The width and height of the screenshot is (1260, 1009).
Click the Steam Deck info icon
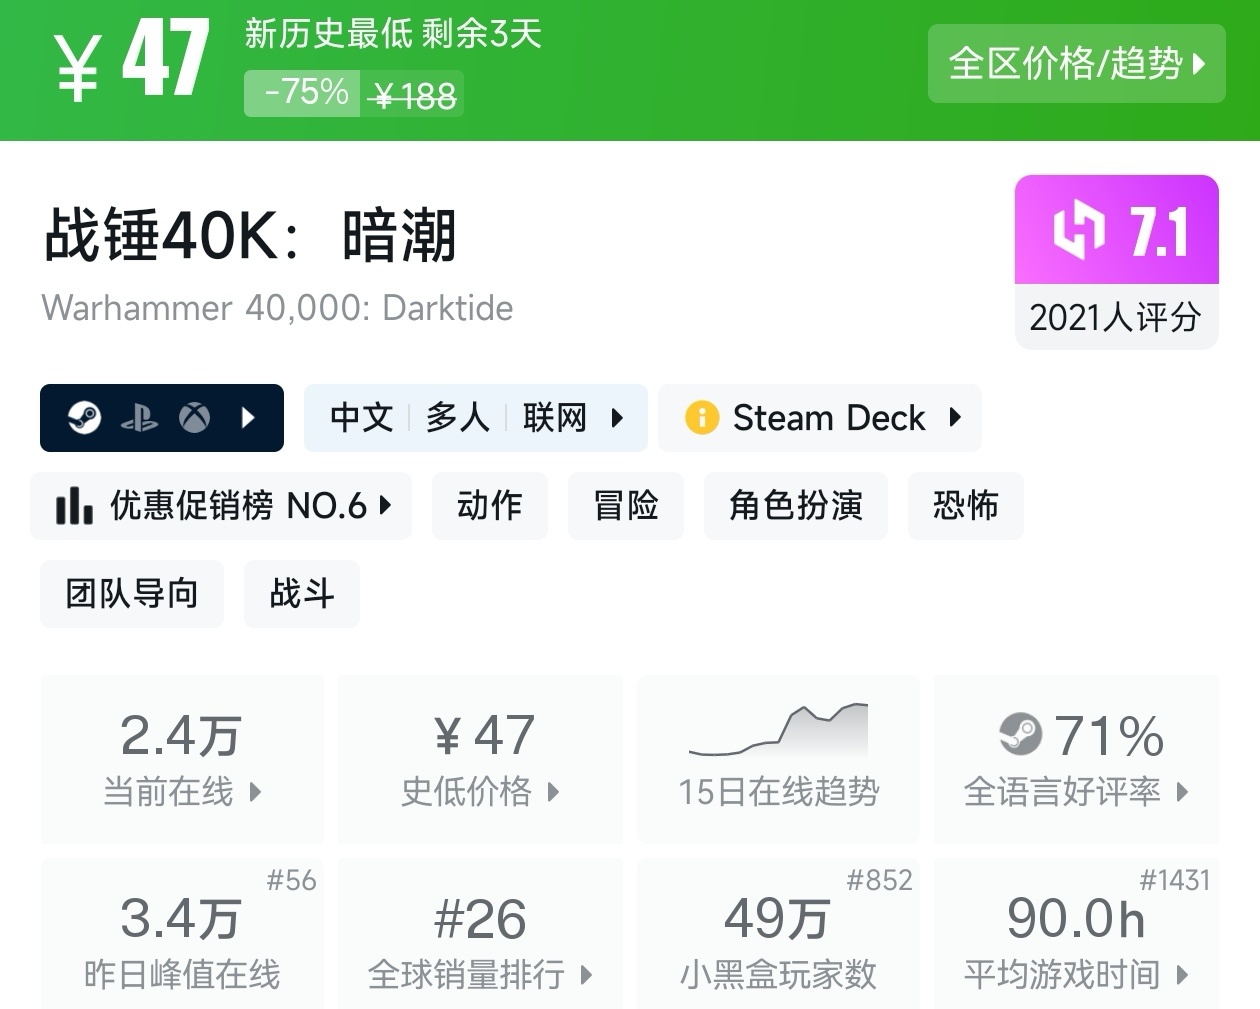point(702,418)
